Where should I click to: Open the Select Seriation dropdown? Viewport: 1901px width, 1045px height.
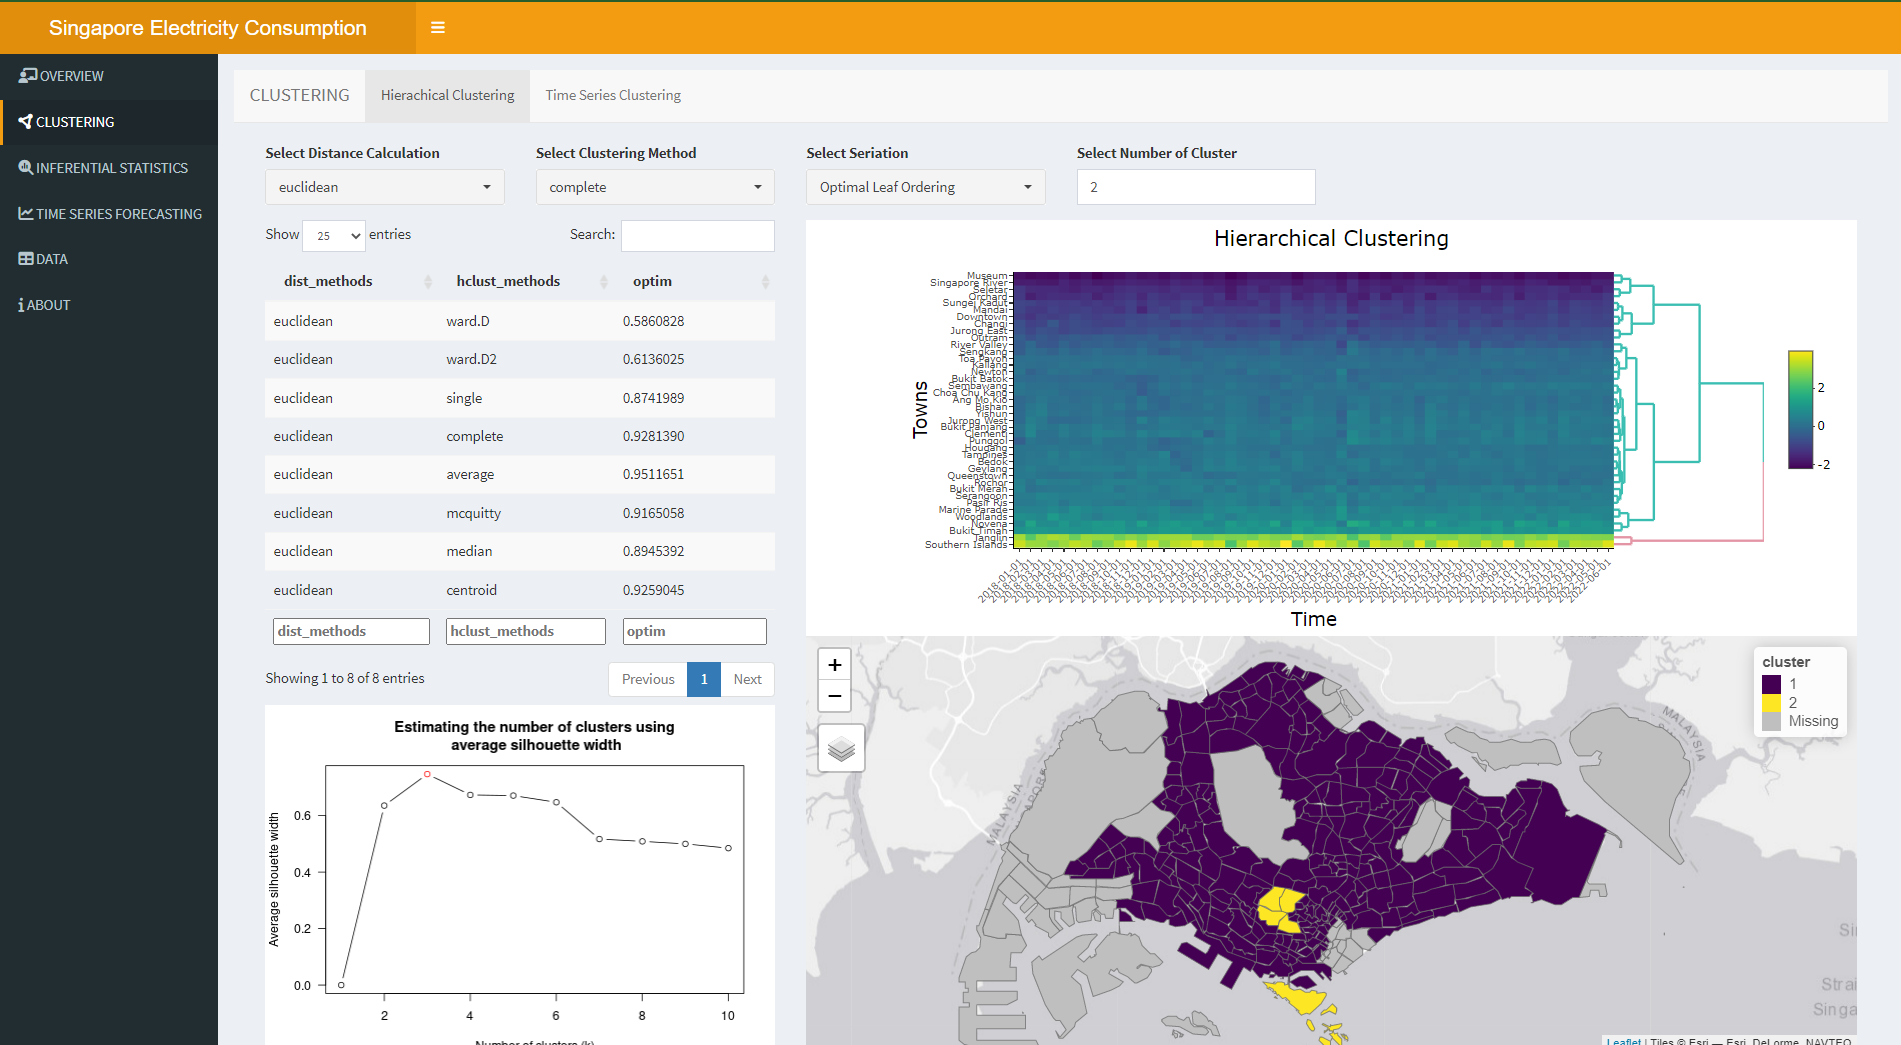coord(925,187)
